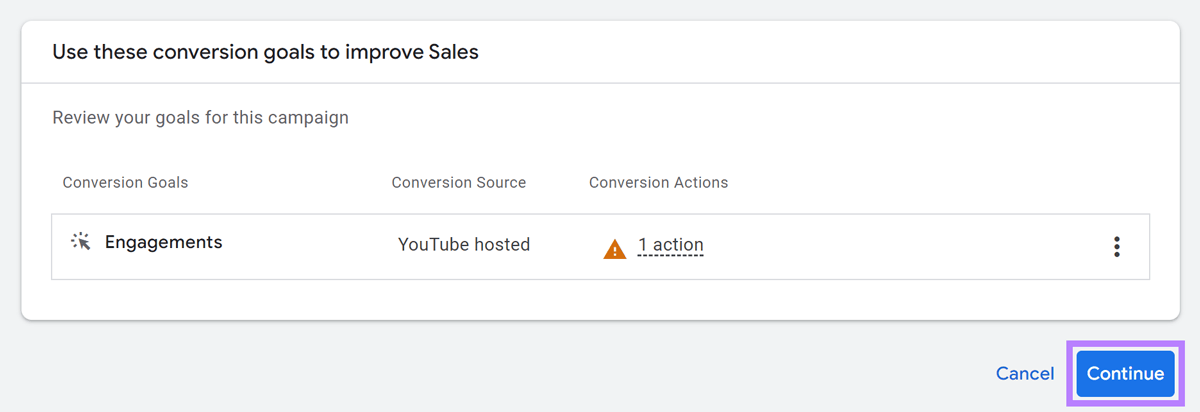Click the Conversion Source column header
The width and height of the screenshot is (1200, 412).
click(x=458, y=182)
